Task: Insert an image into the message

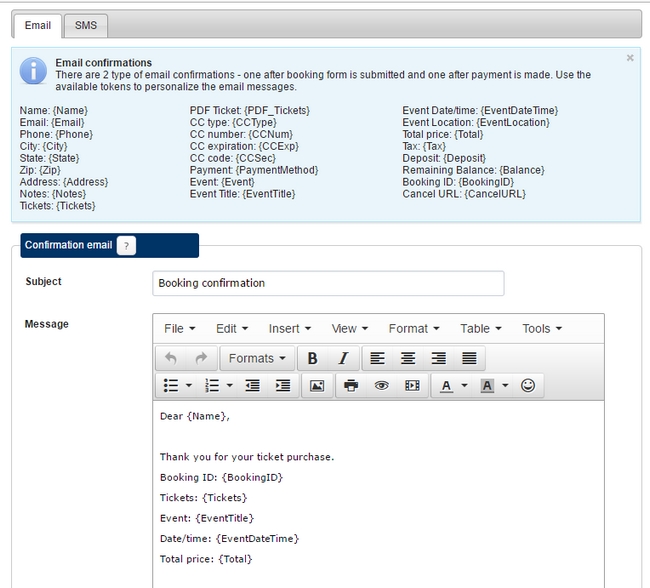Action: (x=317, y=385)
